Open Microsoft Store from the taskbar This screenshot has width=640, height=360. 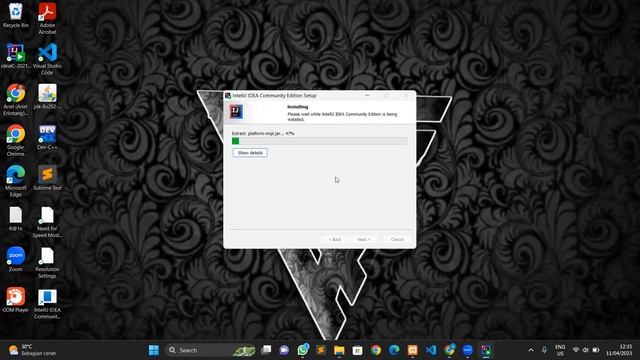point(358,350)
